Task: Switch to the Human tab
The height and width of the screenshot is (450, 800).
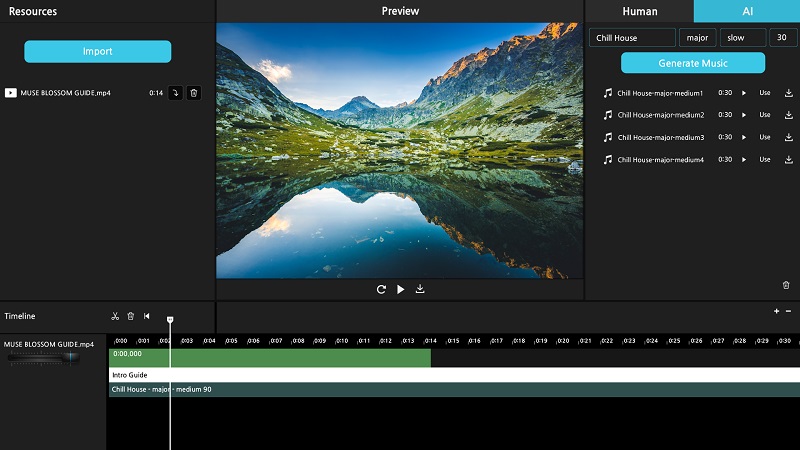Action: 639,11
